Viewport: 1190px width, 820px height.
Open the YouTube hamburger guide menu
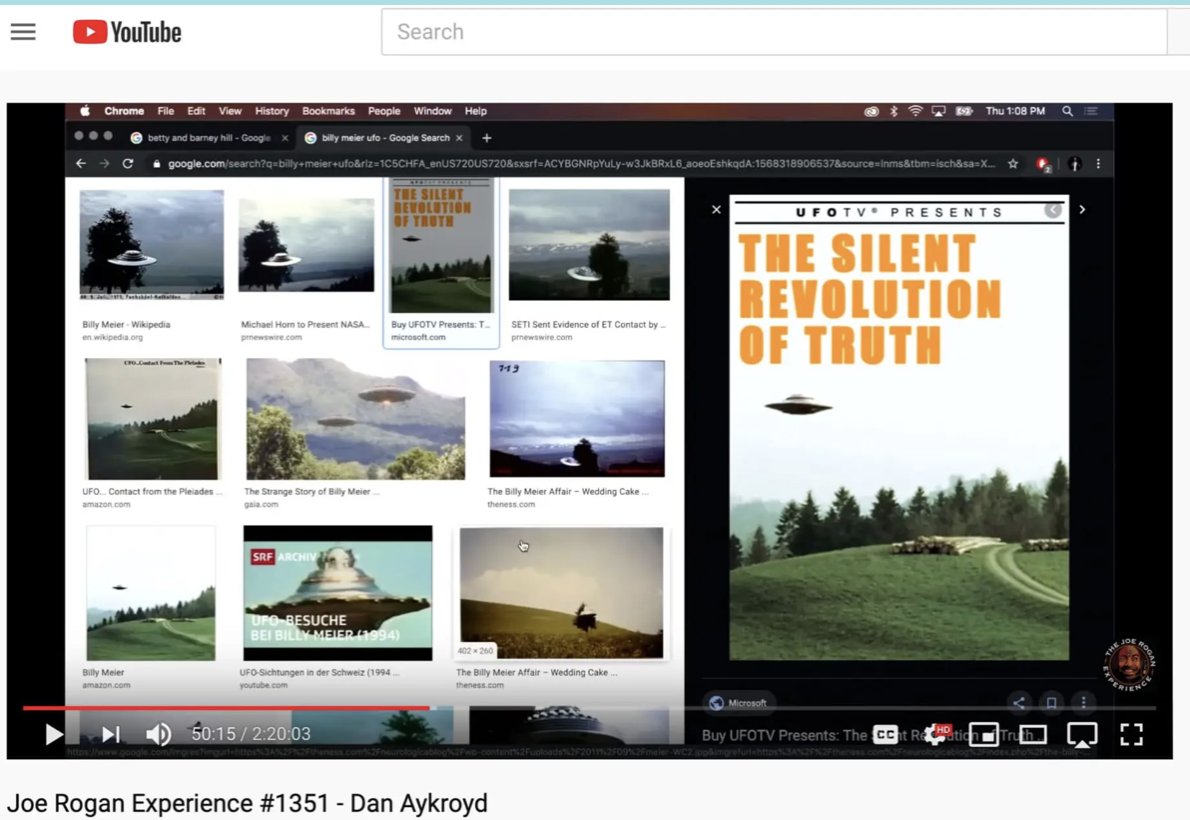23,32
